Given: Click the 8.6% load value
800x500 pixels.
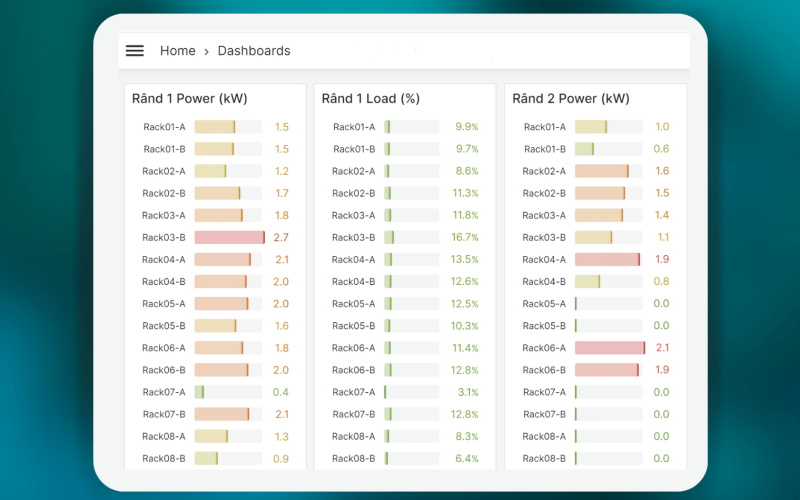Looking at the screenshot, I should [x=467, y=171].
